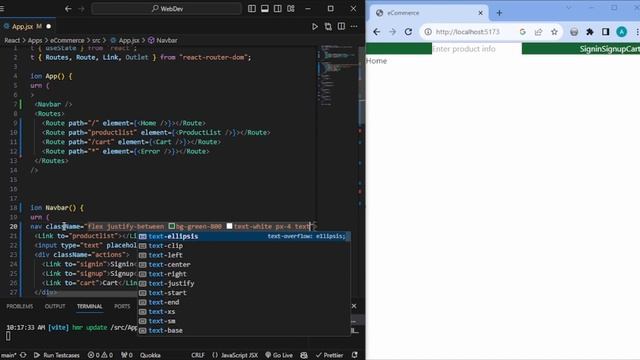Open the Chrome Extensions puzzle icon
The width and height of the screenshot is (640, 360).
pos(590,32)
